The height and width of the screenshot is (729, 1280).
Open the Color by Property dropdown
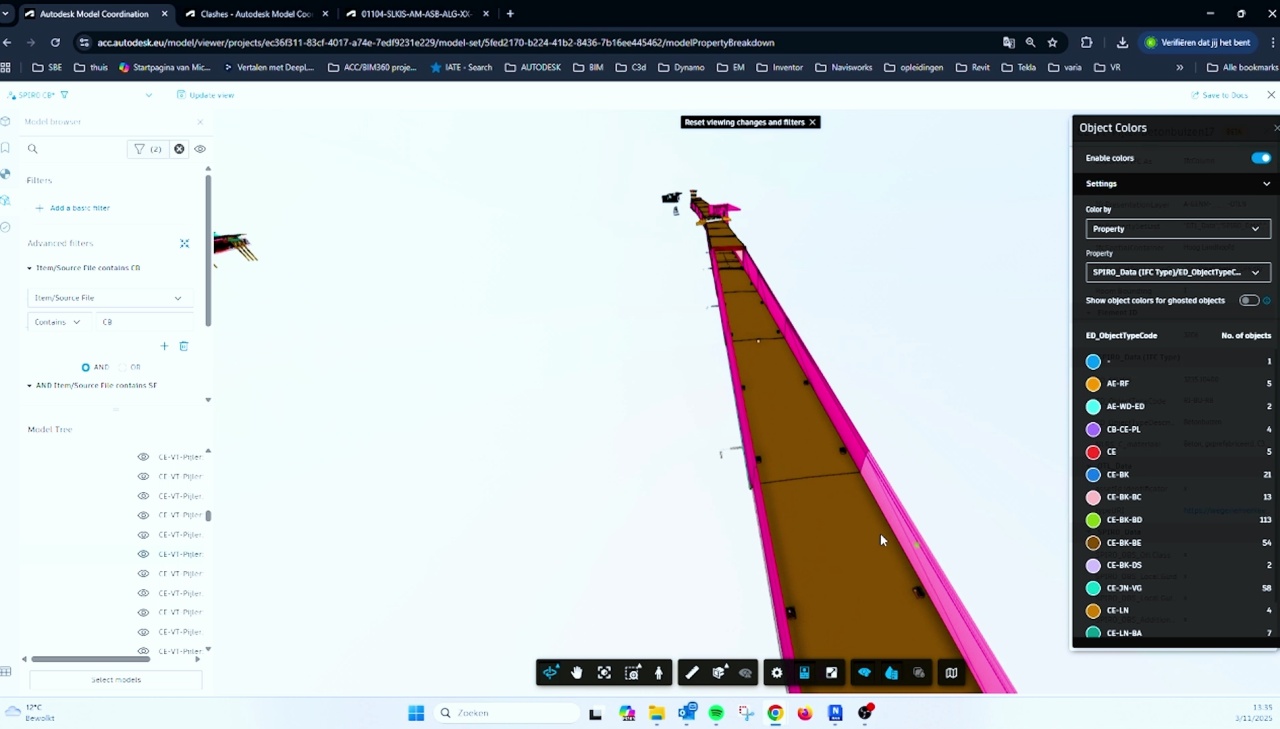pyautogui.click(x=1178, y=229)
